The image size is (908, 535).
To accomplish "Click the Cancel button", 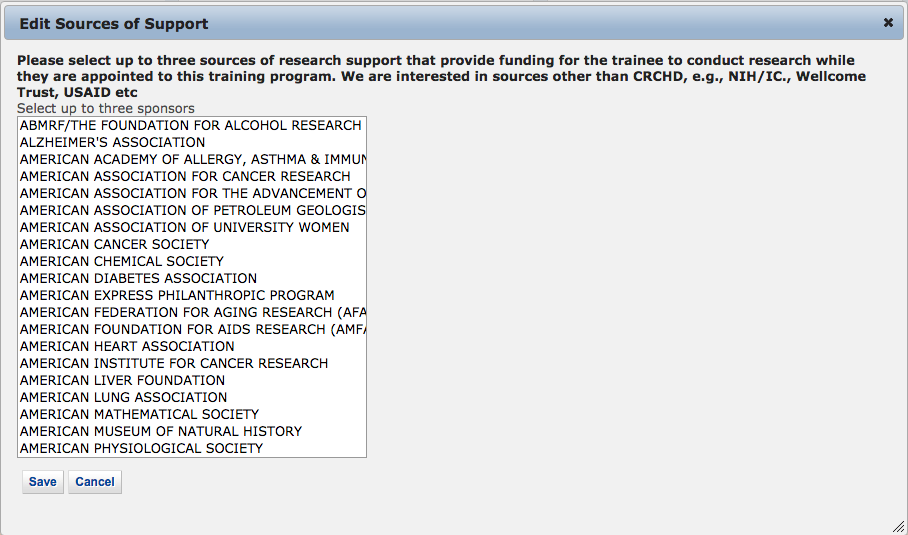I will click(95, 482).
